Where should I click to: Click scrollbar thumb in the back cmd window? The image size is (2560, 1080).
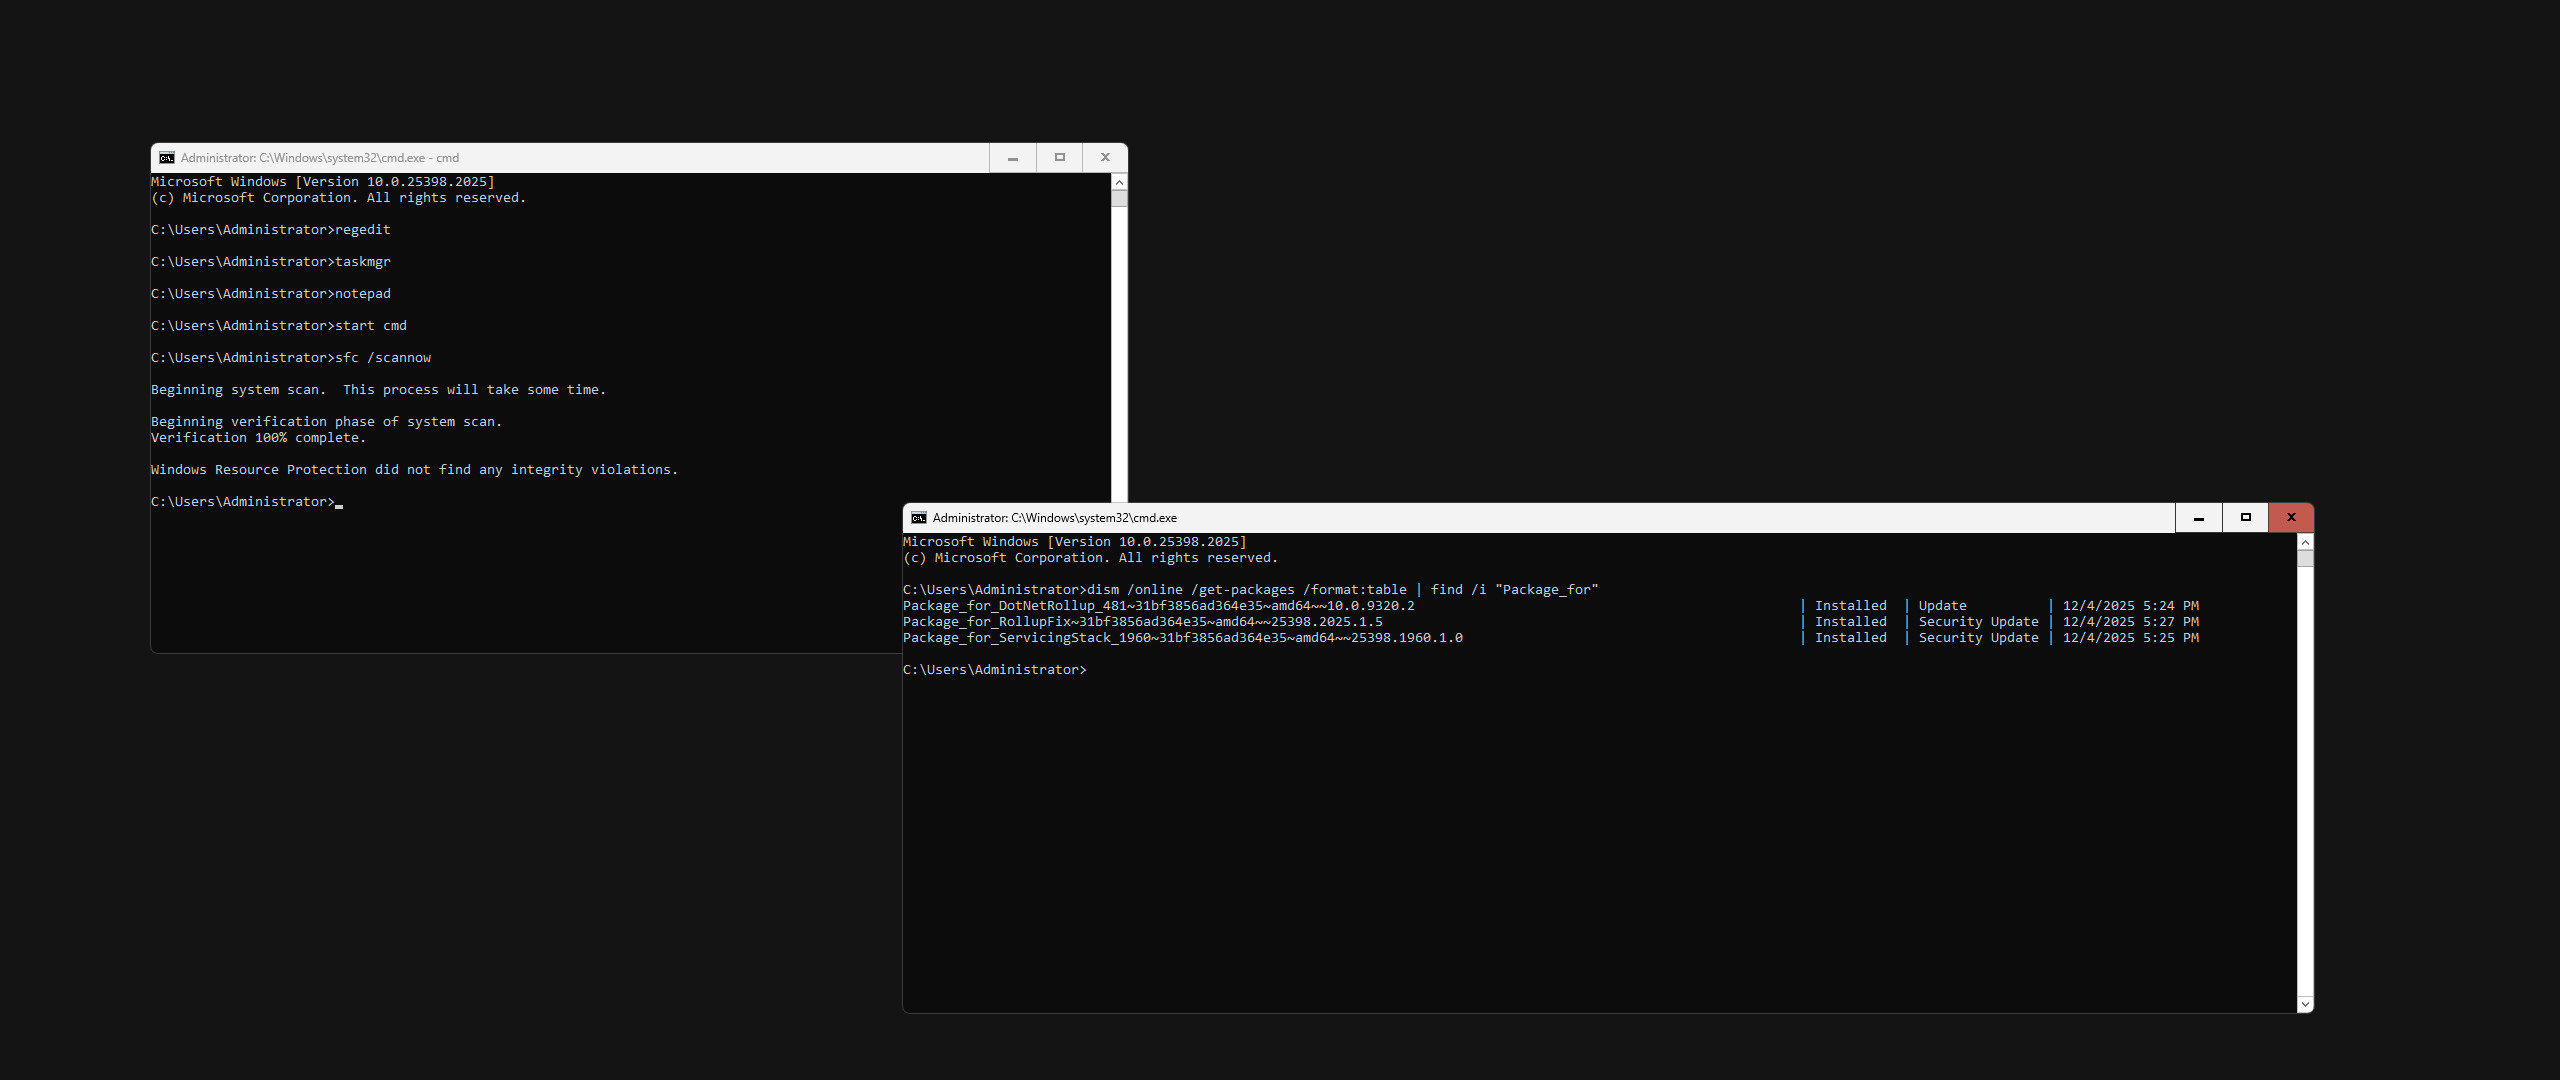coord(1119,198)
